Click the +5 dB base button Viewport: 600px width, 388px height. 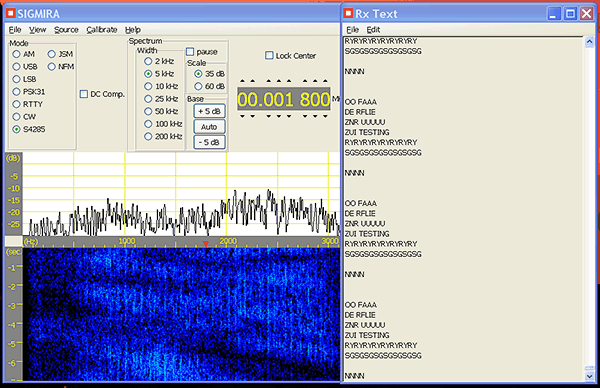[209, 111]
